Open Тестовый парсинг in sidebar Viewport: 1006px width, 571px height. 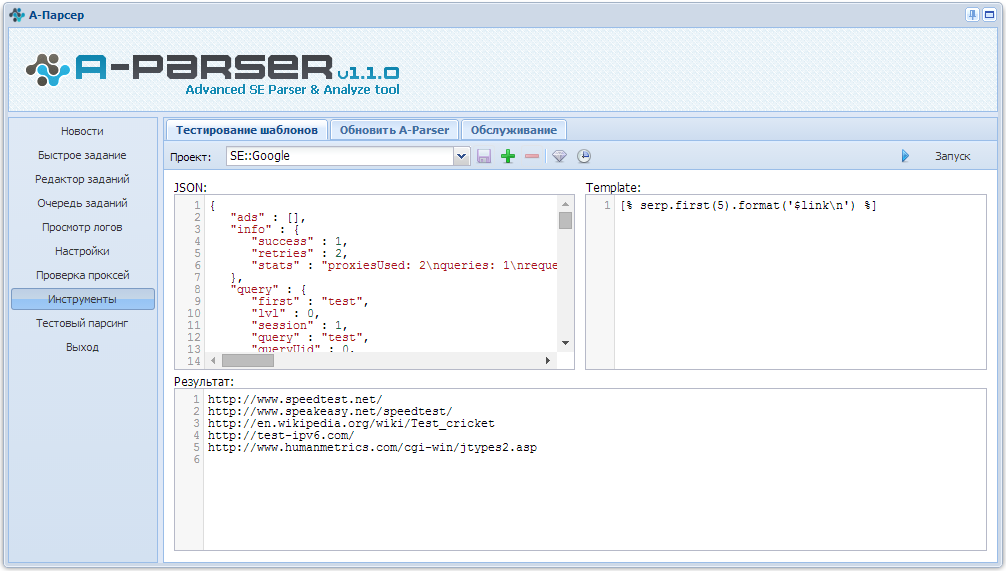(82, 323)
